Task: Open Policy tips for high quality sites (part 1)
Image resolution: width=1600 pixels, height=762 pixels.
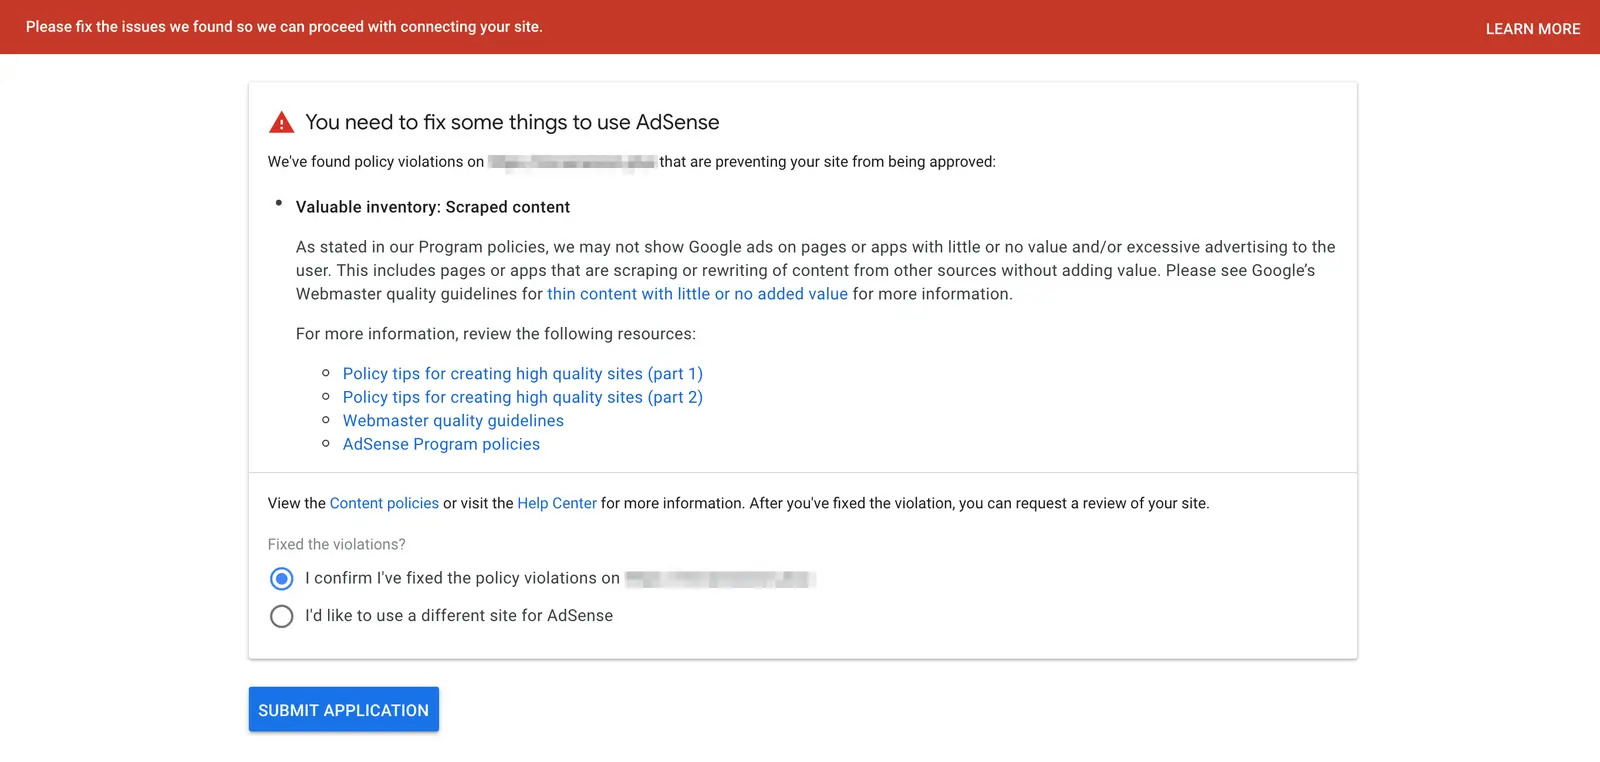Action: click(x=523, y=374)
